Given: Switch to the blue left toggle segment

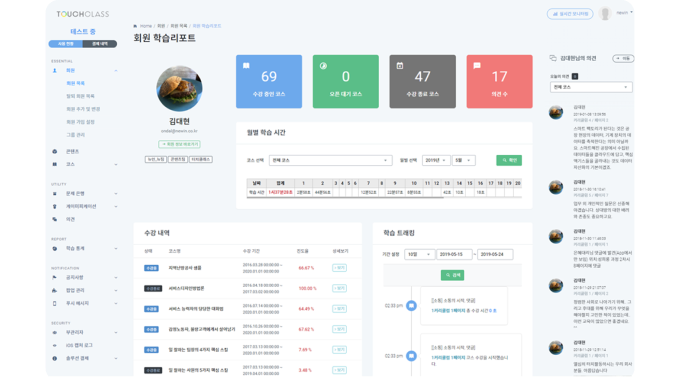Looking at the screenshot, I should [x=65, y=44].
